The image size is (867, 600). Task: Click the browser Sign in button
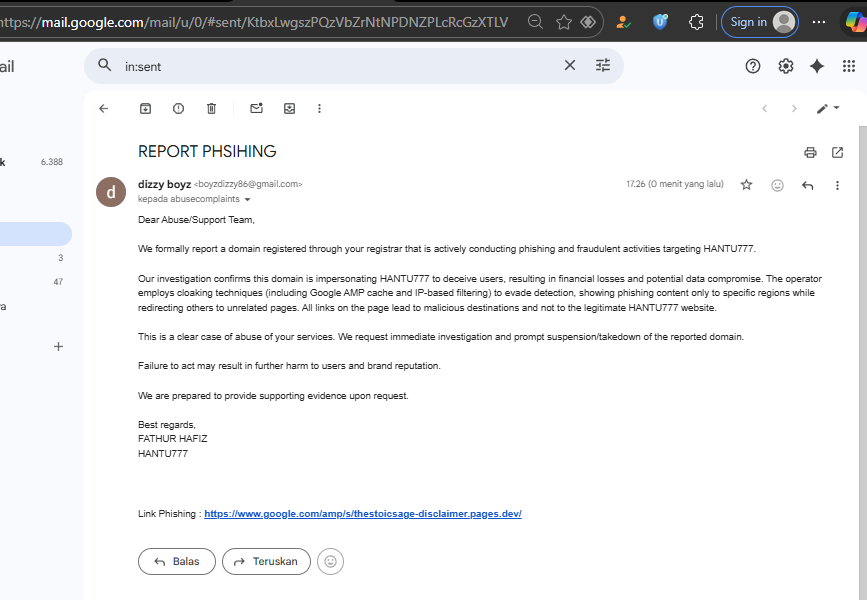pyautogui.click(x=760, y=22)
